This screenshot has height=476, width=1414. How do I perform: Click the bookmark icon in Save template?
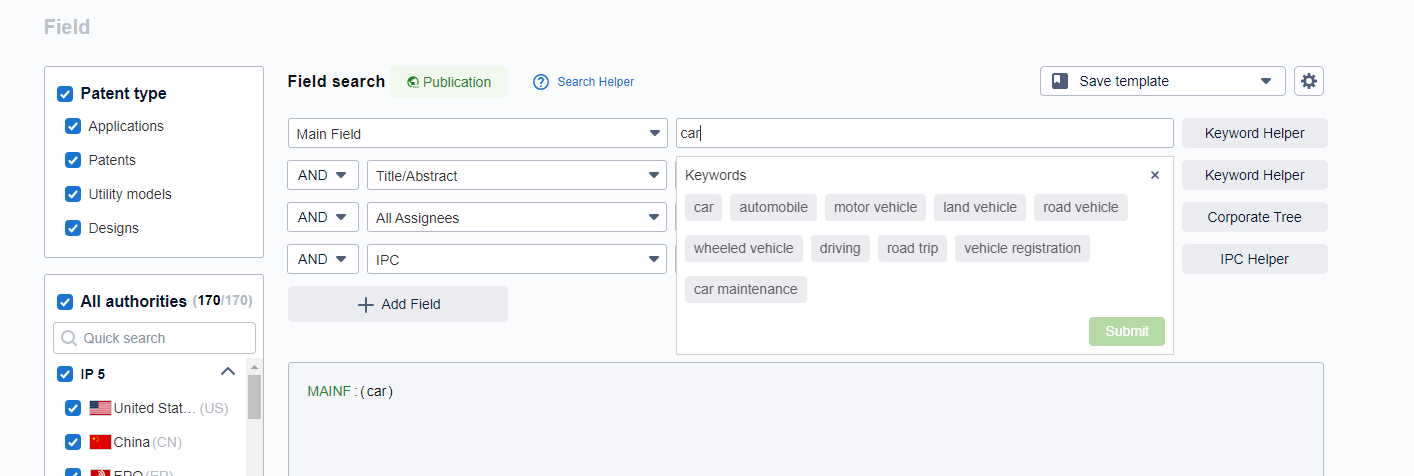click(x=1060, y=81)
